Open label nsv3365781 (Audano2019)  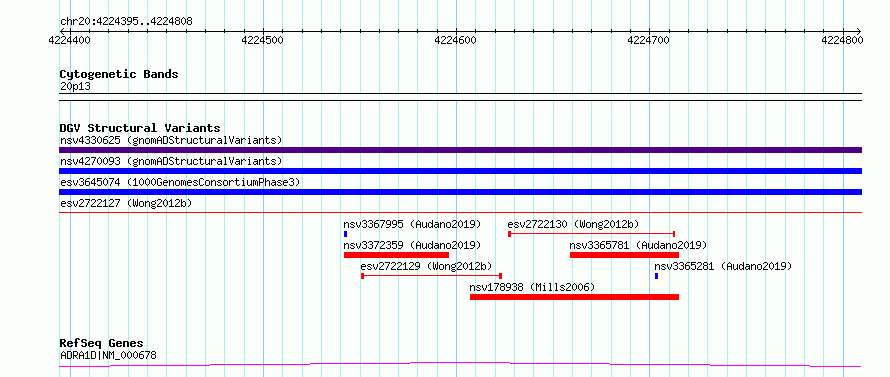638,245
